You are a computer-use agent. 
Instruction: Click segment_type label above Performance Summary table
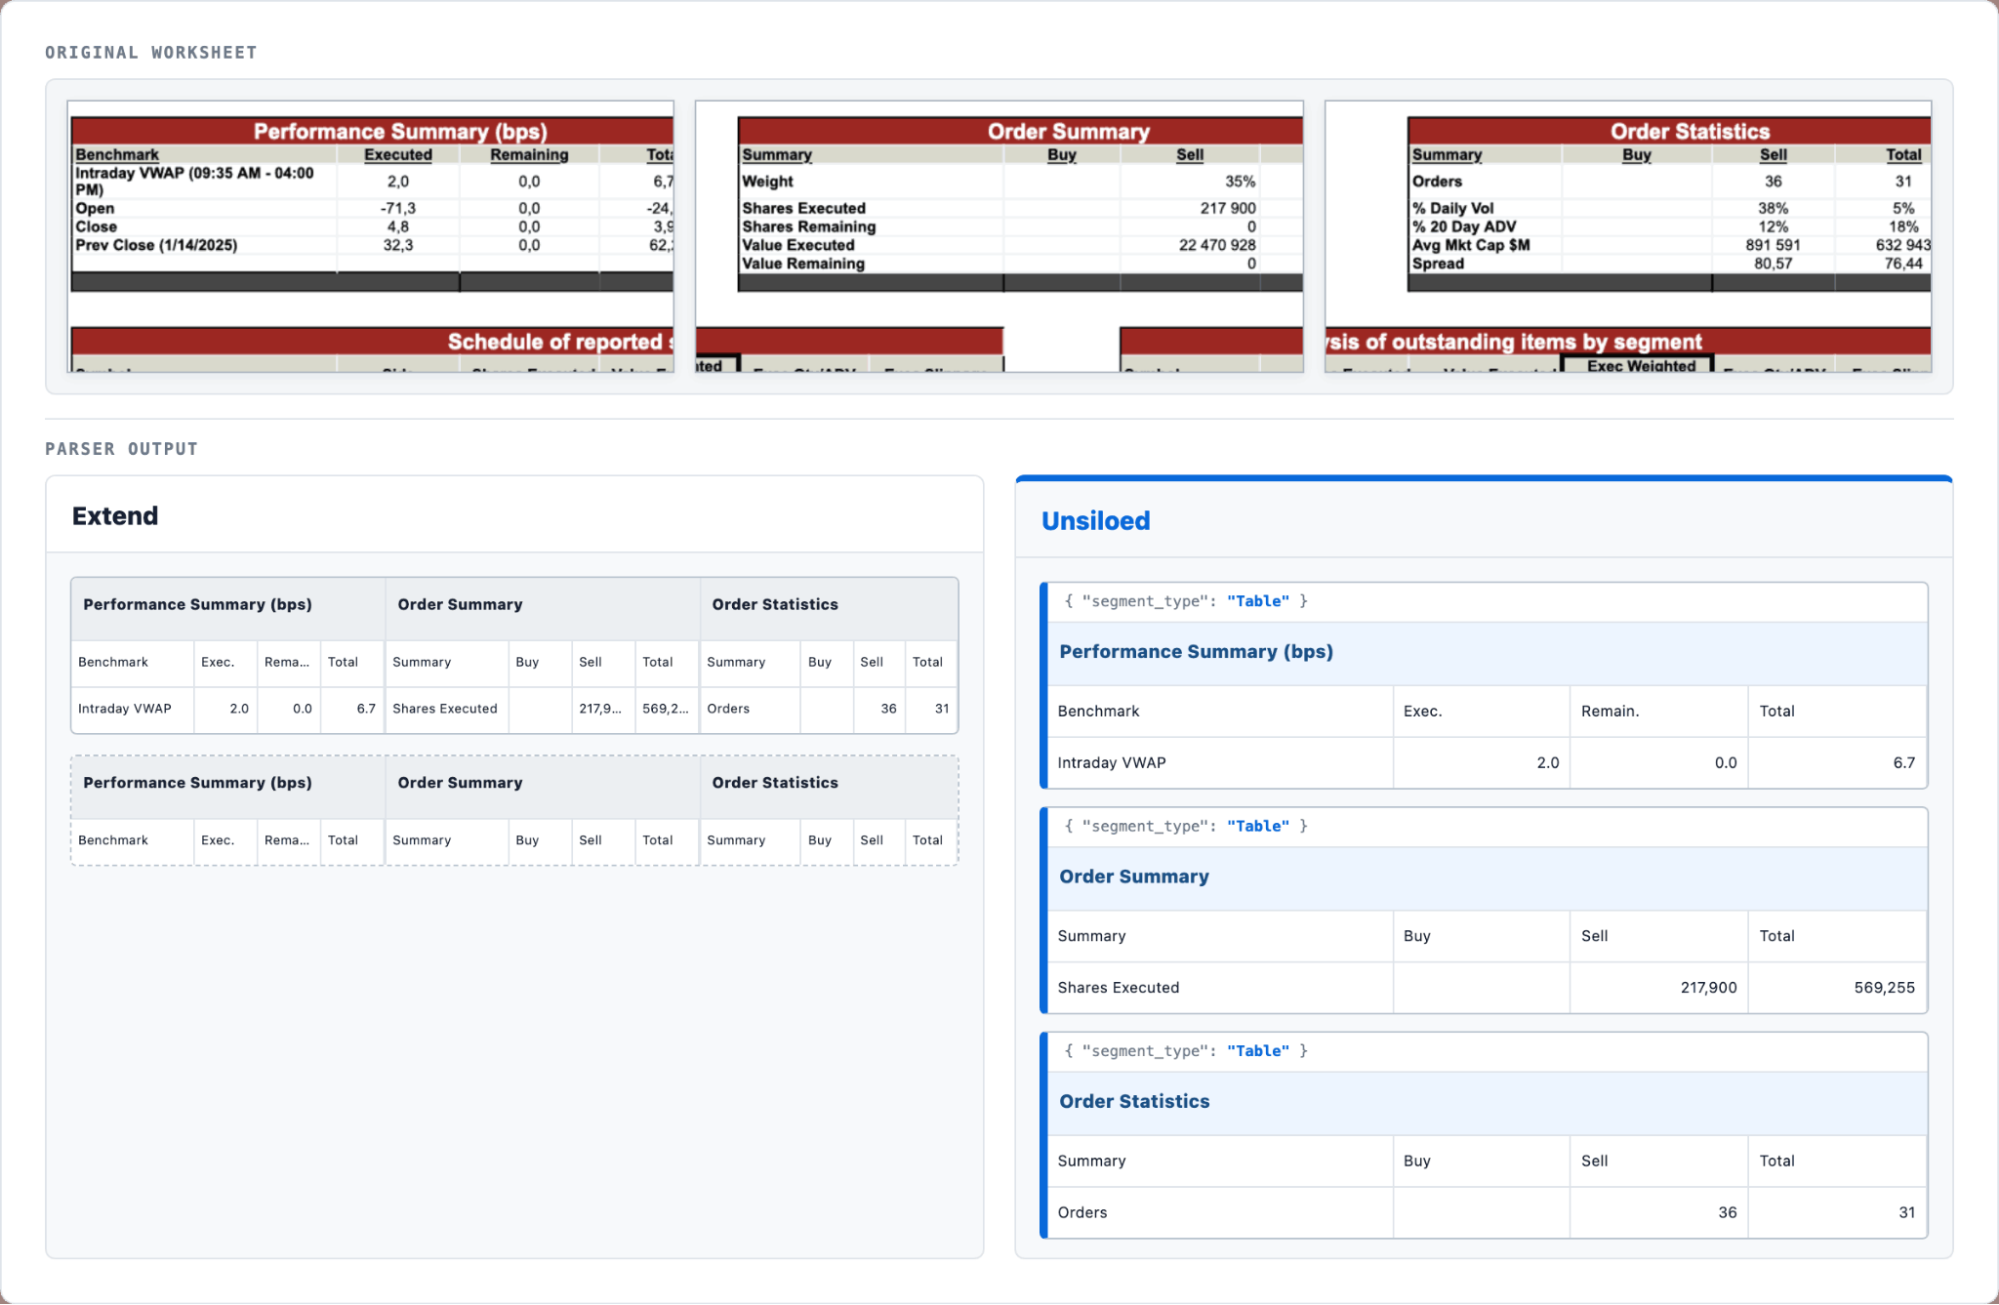click(x=1186, y=601)
